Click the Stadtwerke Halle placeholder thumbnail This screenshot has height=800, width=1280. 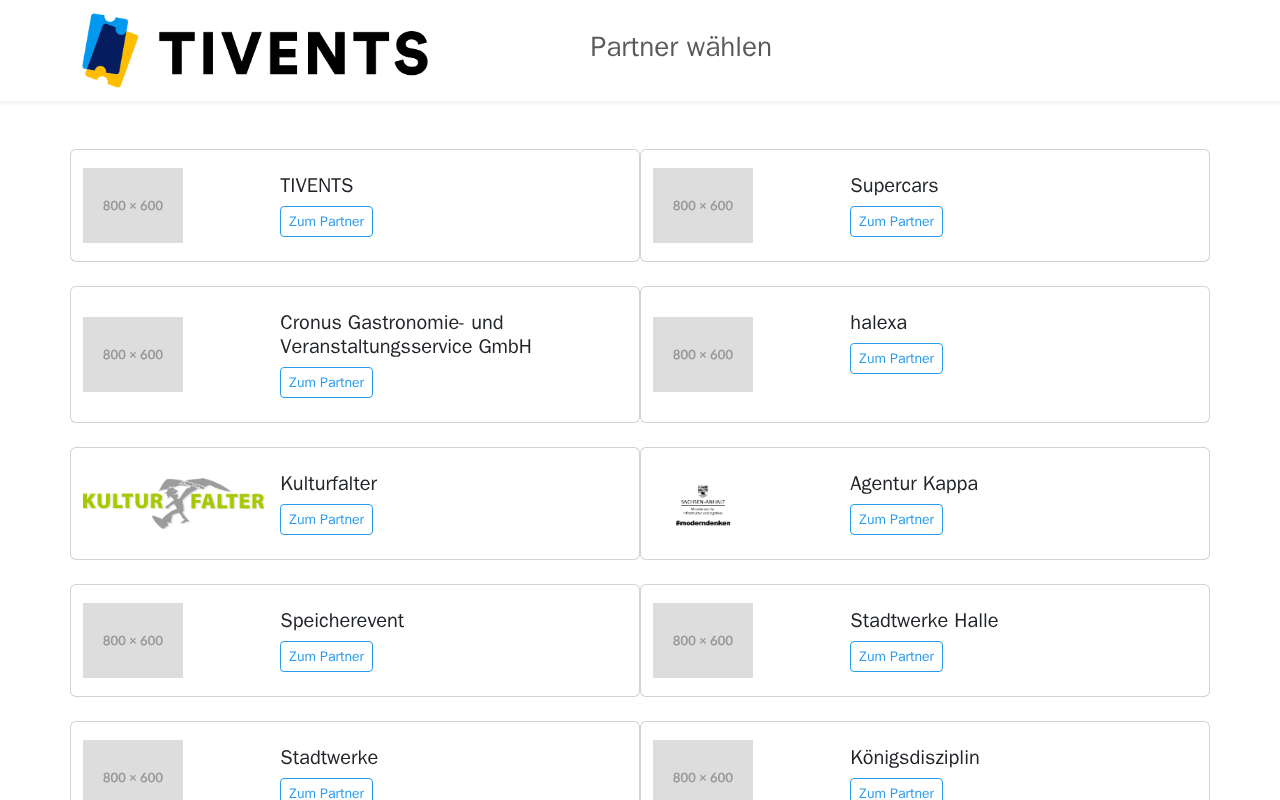(703, 640)
